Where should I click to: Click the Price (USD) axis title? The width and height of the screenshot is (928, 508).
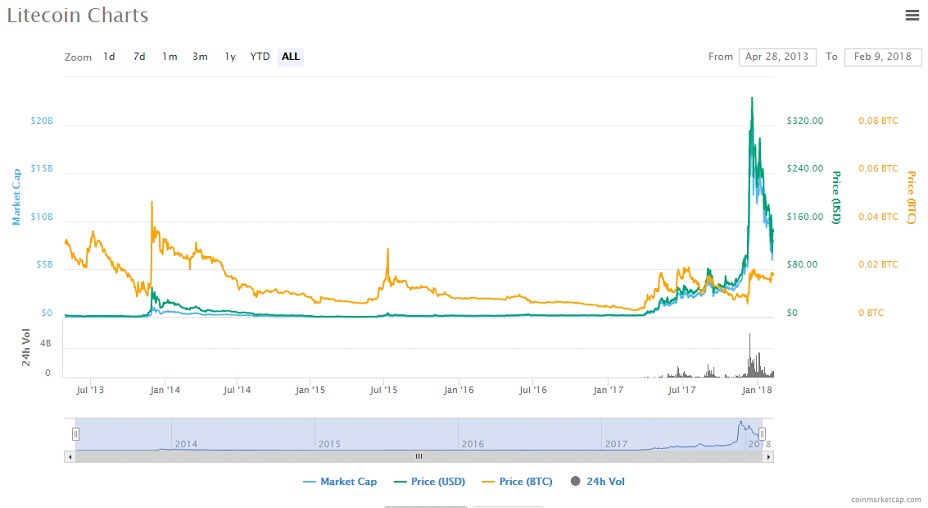pos(837,197)
